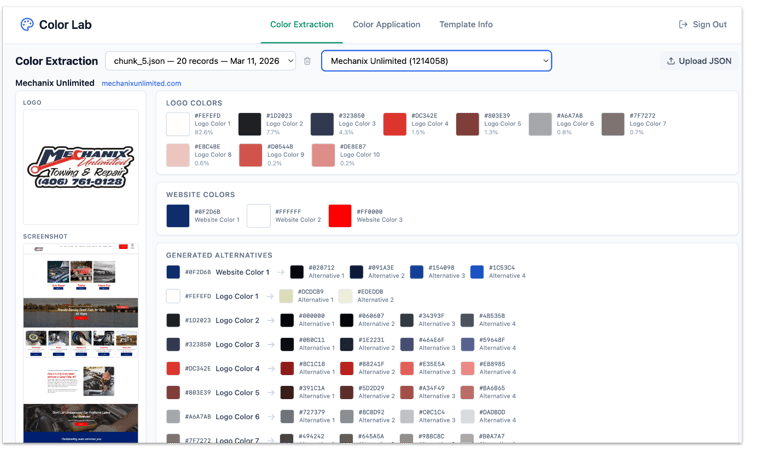Select the #1D2023 Logo Color 2 swatch
This screenshot has height=458, width=768.
pos(250,124)
